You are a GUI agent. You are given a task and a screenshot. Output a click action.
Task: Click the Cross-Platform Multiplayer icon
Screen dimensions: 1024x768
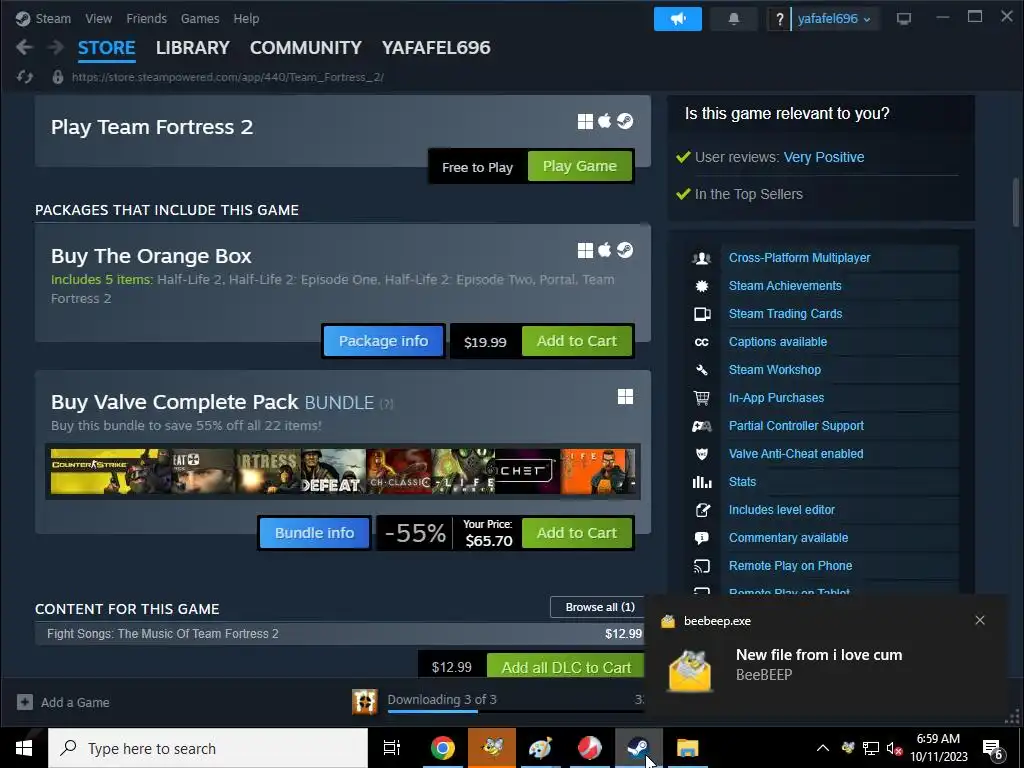click(x=701, y=258)
